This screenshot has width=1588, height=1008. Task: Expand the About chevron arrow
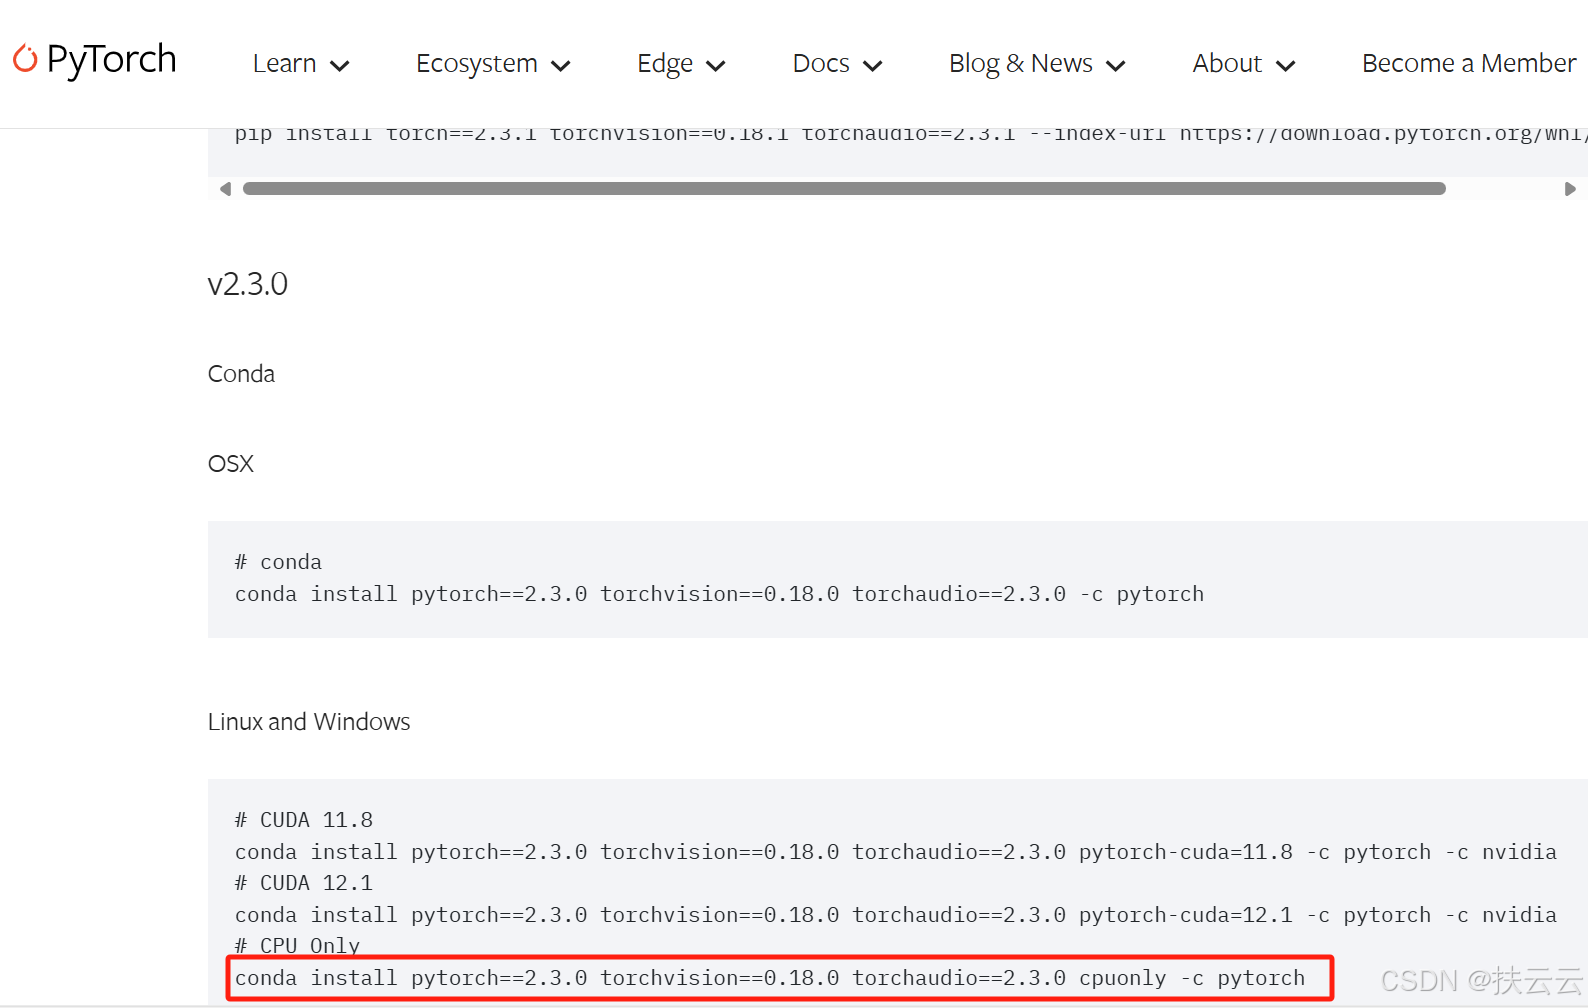[1286, 66]
